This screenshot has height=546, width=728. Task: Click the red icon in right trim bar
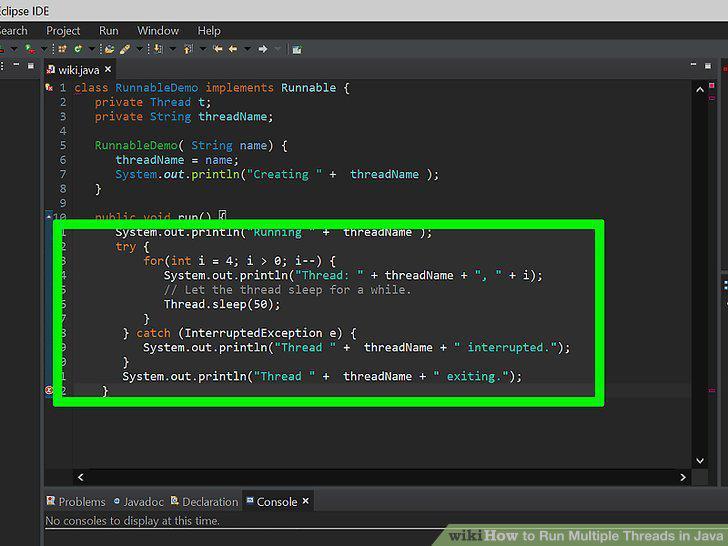pyautogui.click(x=725, y=69)
